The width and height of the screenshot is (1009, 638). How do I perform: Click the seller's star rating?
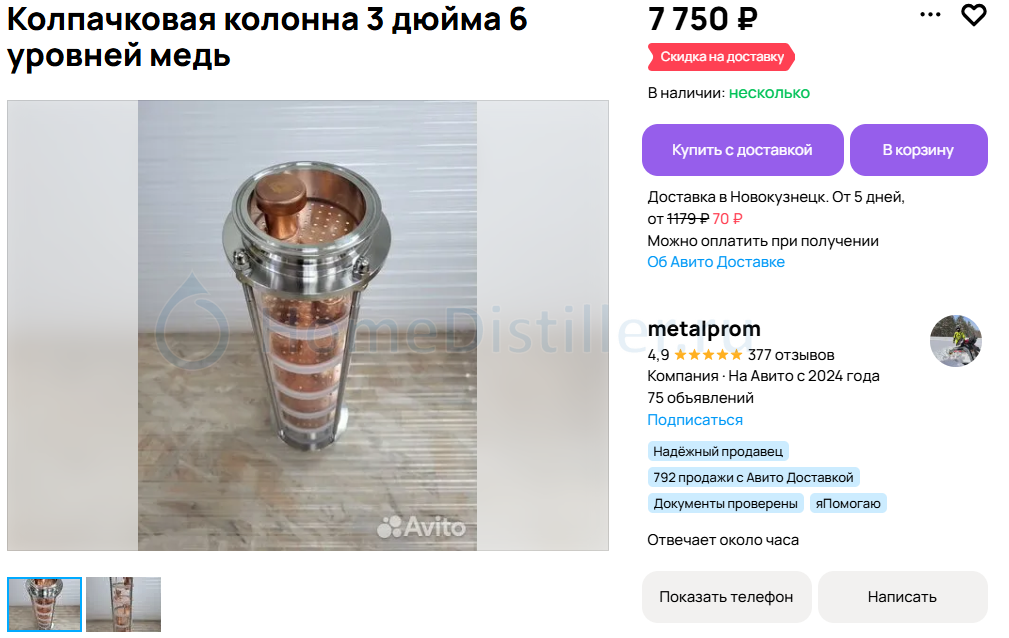[707, 355]
